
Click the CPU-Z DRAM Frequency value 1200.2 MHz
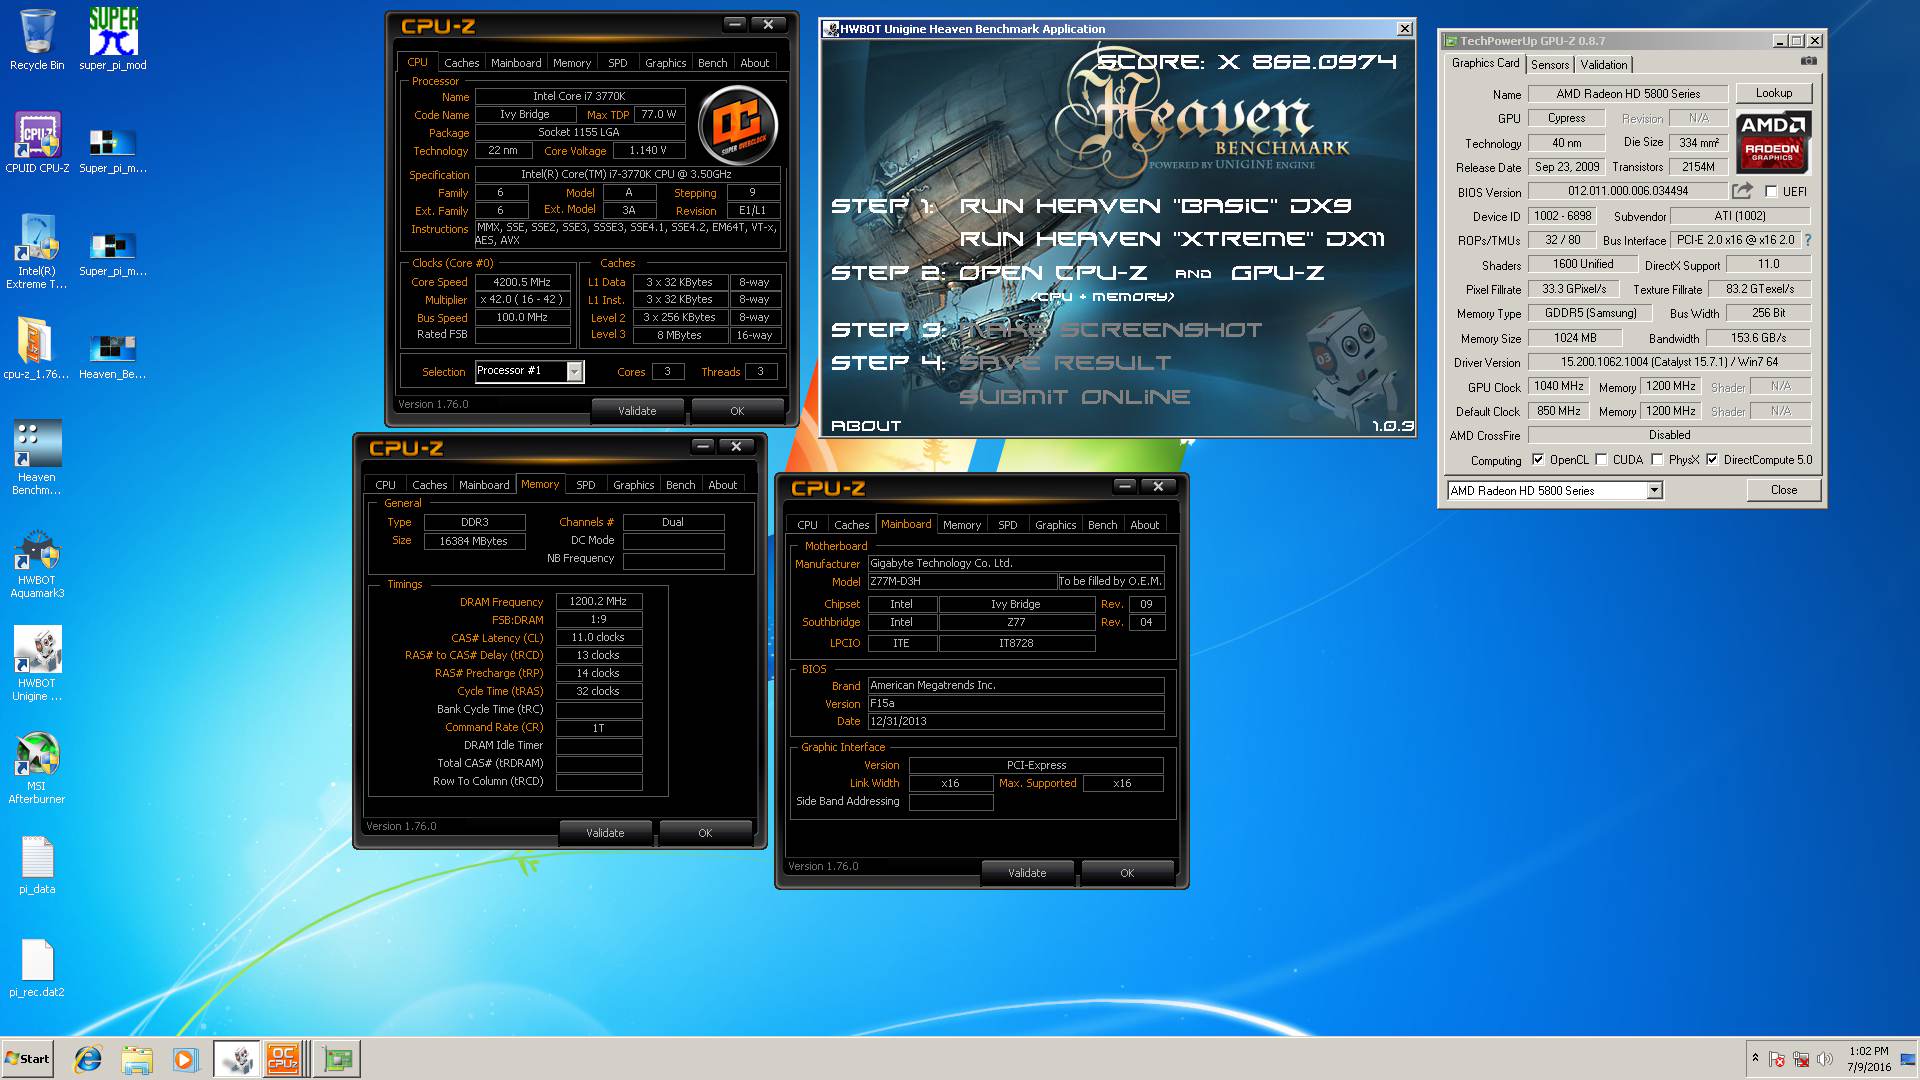pyautogui.click(x=598, y=602)
